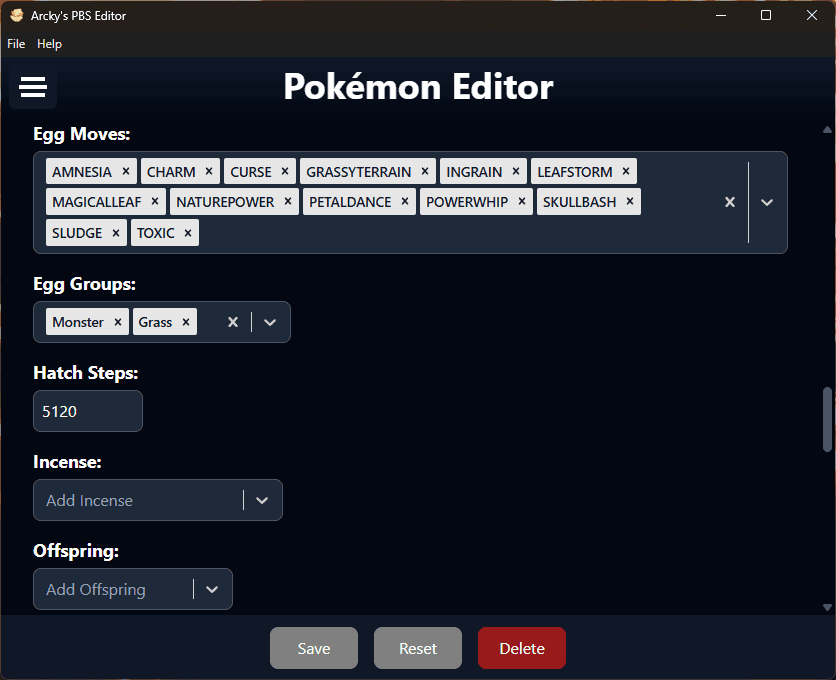Click the Hatch Steps input field
Viewport: 836px width, 680px height.
pos(88,411)
